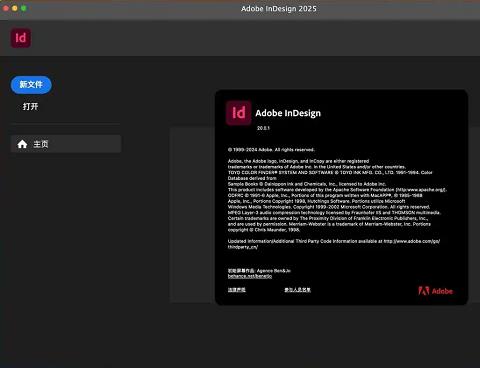
Task: Click the copyright 1999-2024 Adobe line
Action: coord(271,150)
